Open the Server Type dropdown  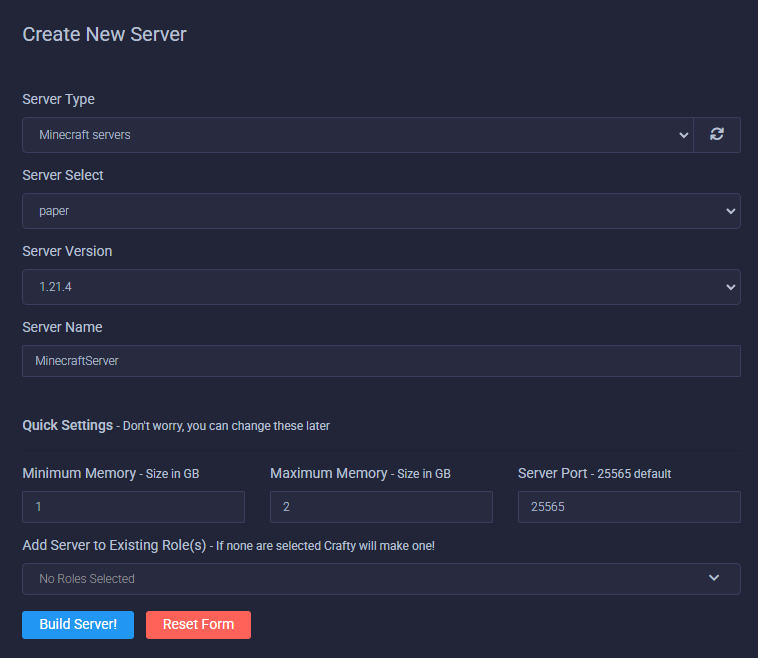[x=358, y=135]
